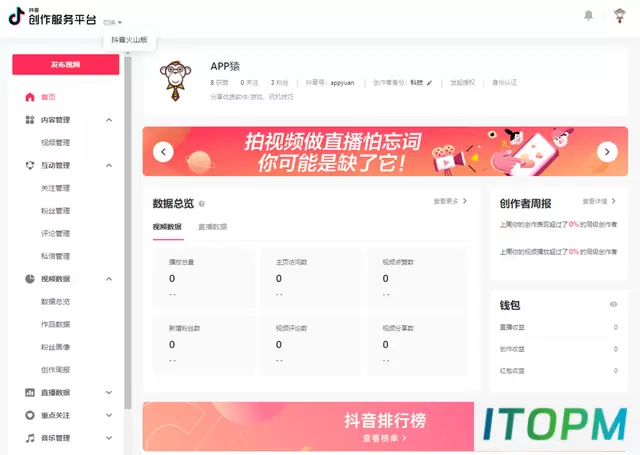The width and height of the screenshot is (640, 455).
Task: Expand the 直播数据 section chevron
Action: [109, 393]
